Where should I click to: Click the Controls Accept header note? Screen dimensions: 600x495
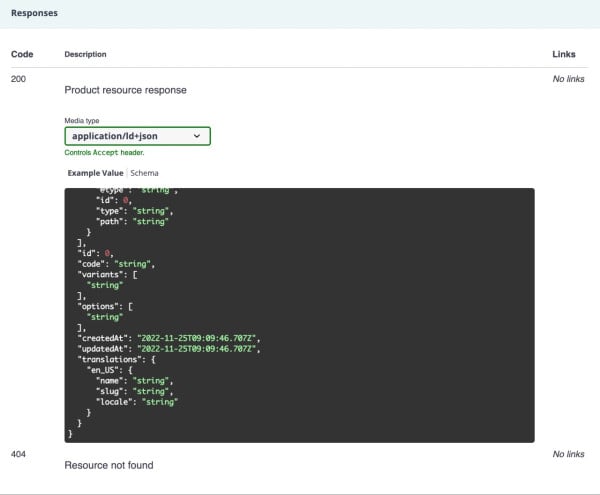[104, 152]
